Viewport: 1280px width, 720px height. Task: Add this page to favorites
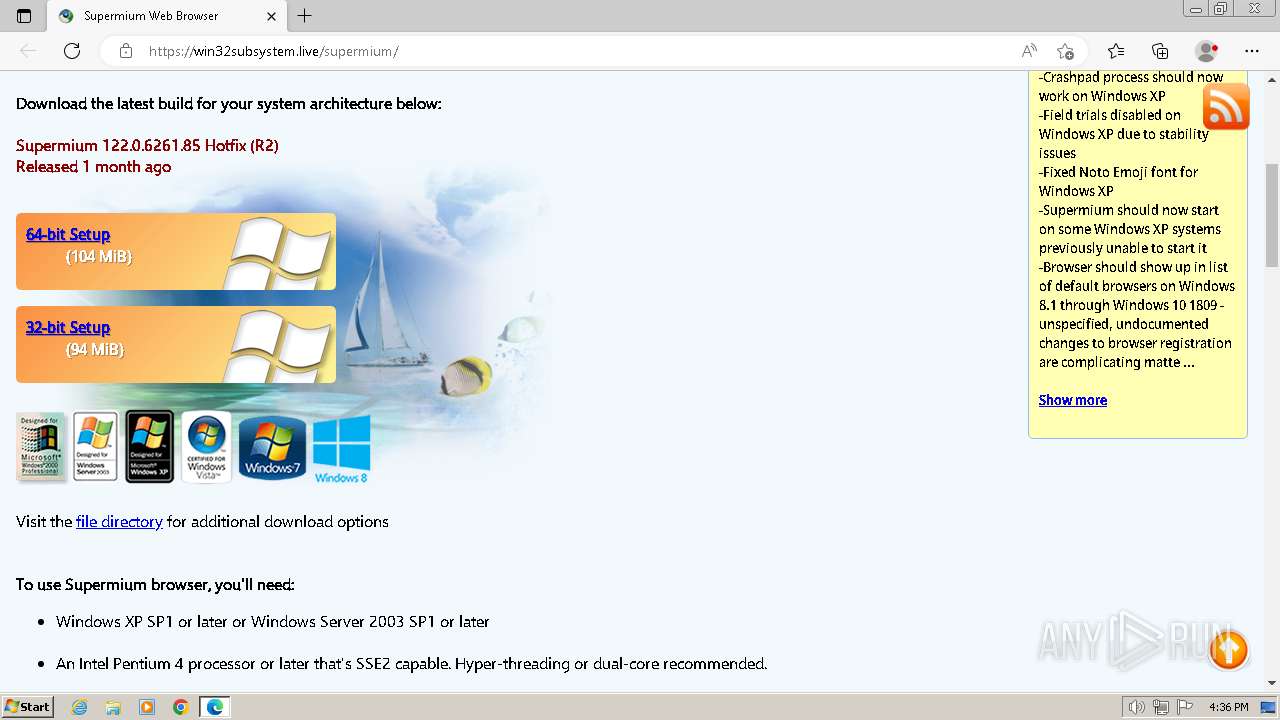coord(1066,51)
